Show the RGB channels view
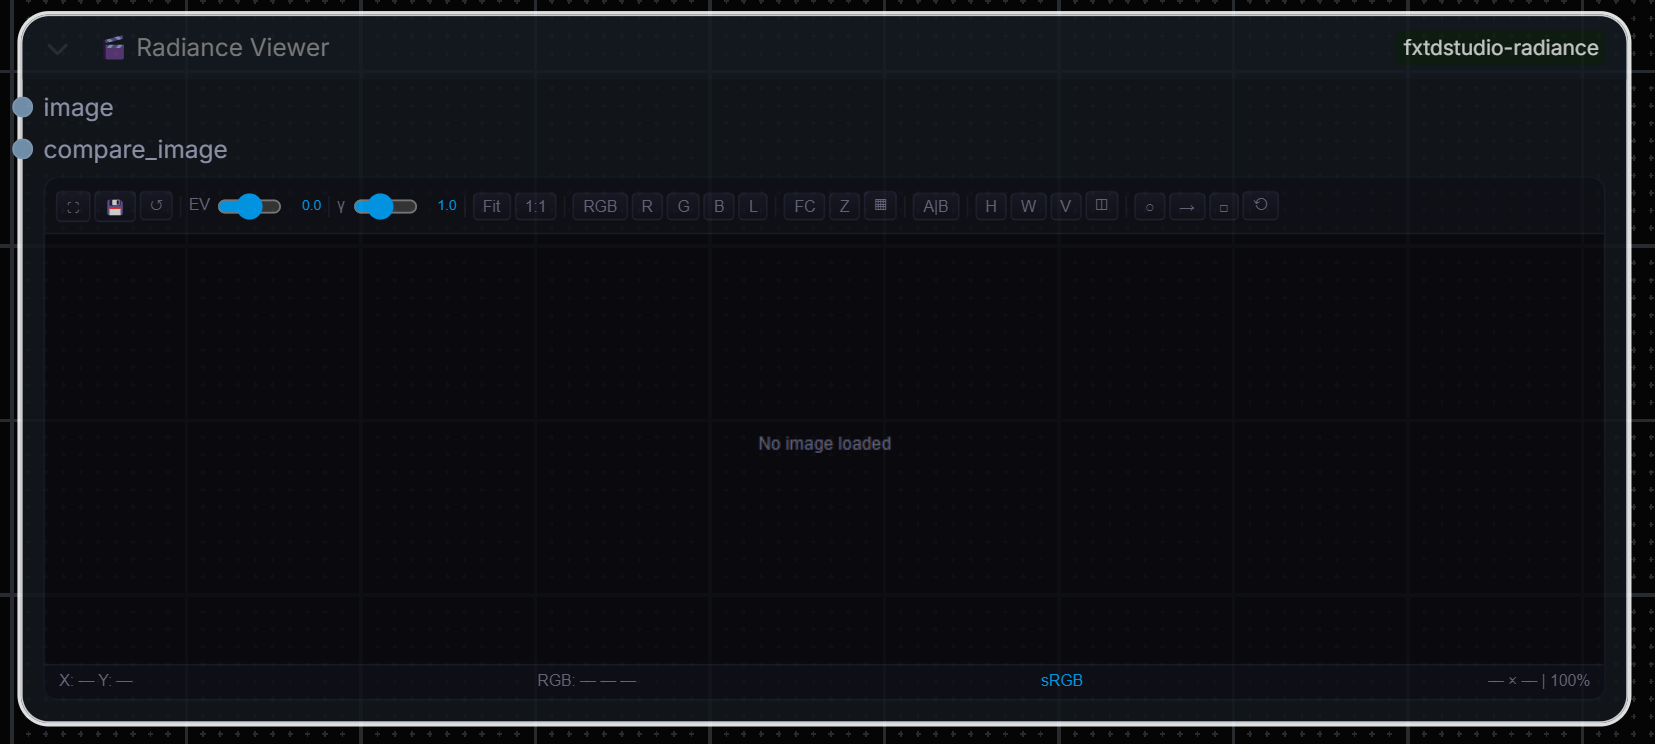The width and height of the screenshot is (1655, 744). coord(600,207)
